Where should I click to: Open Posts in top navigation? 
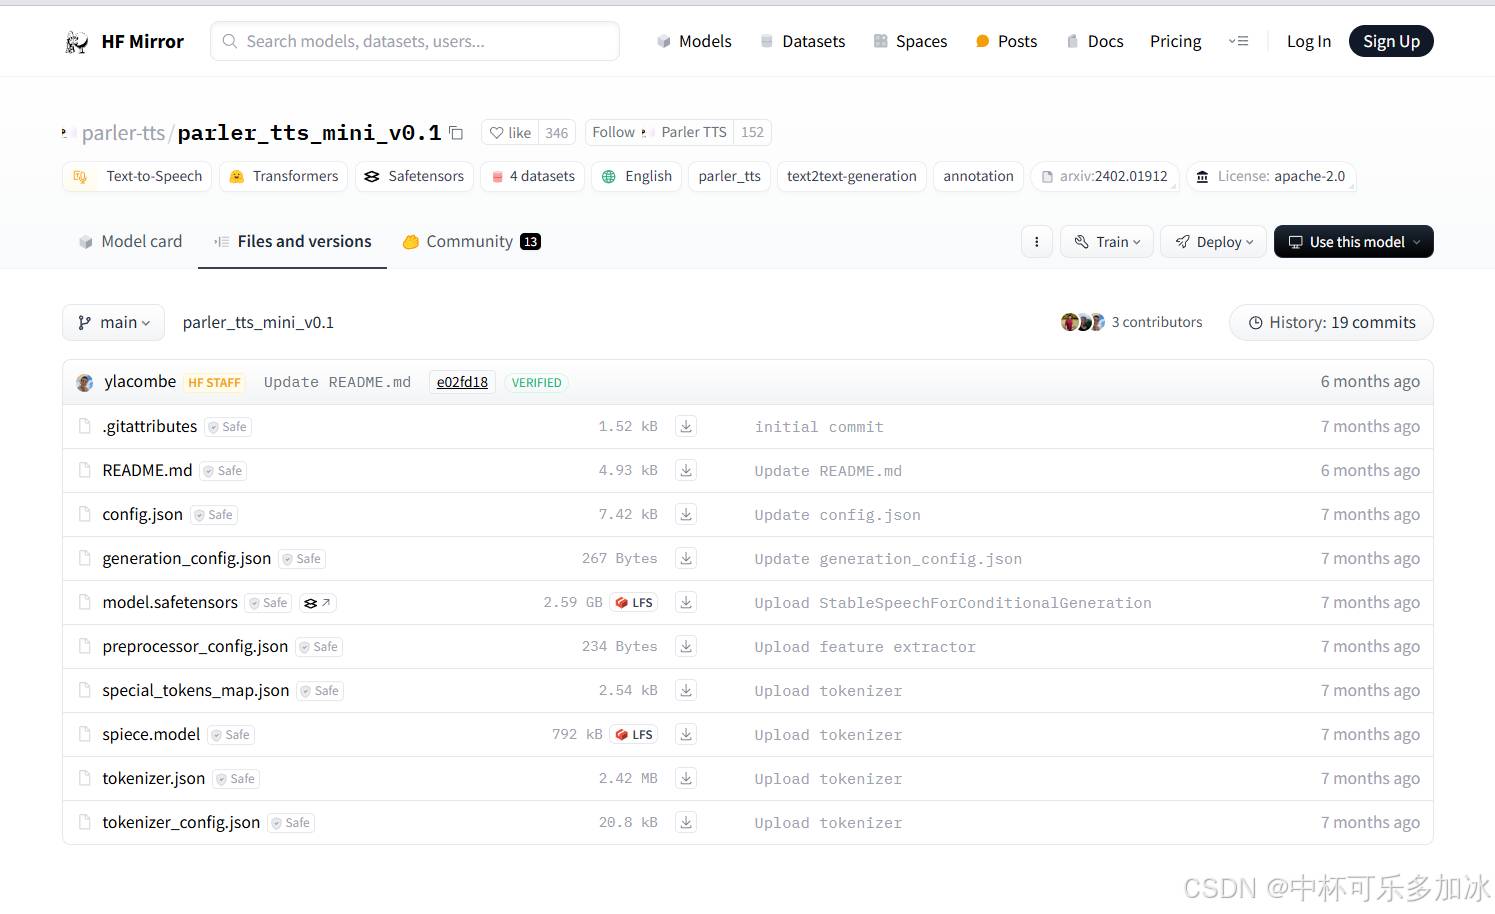coord(1006,41)
